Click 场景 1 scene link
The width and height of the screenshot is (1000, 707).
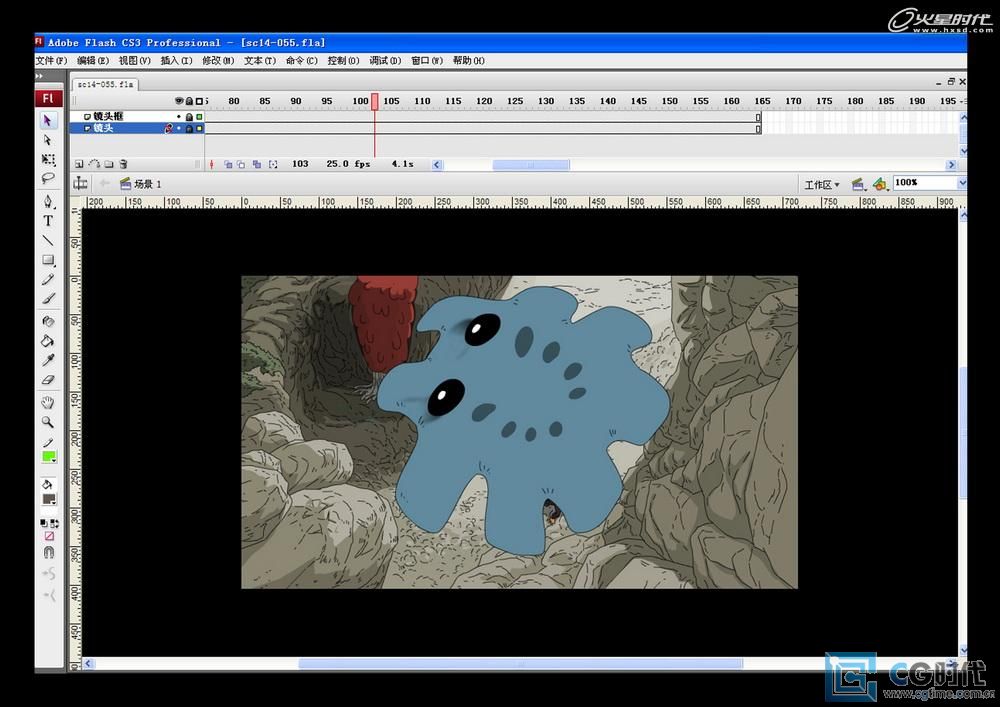(147, 184)
